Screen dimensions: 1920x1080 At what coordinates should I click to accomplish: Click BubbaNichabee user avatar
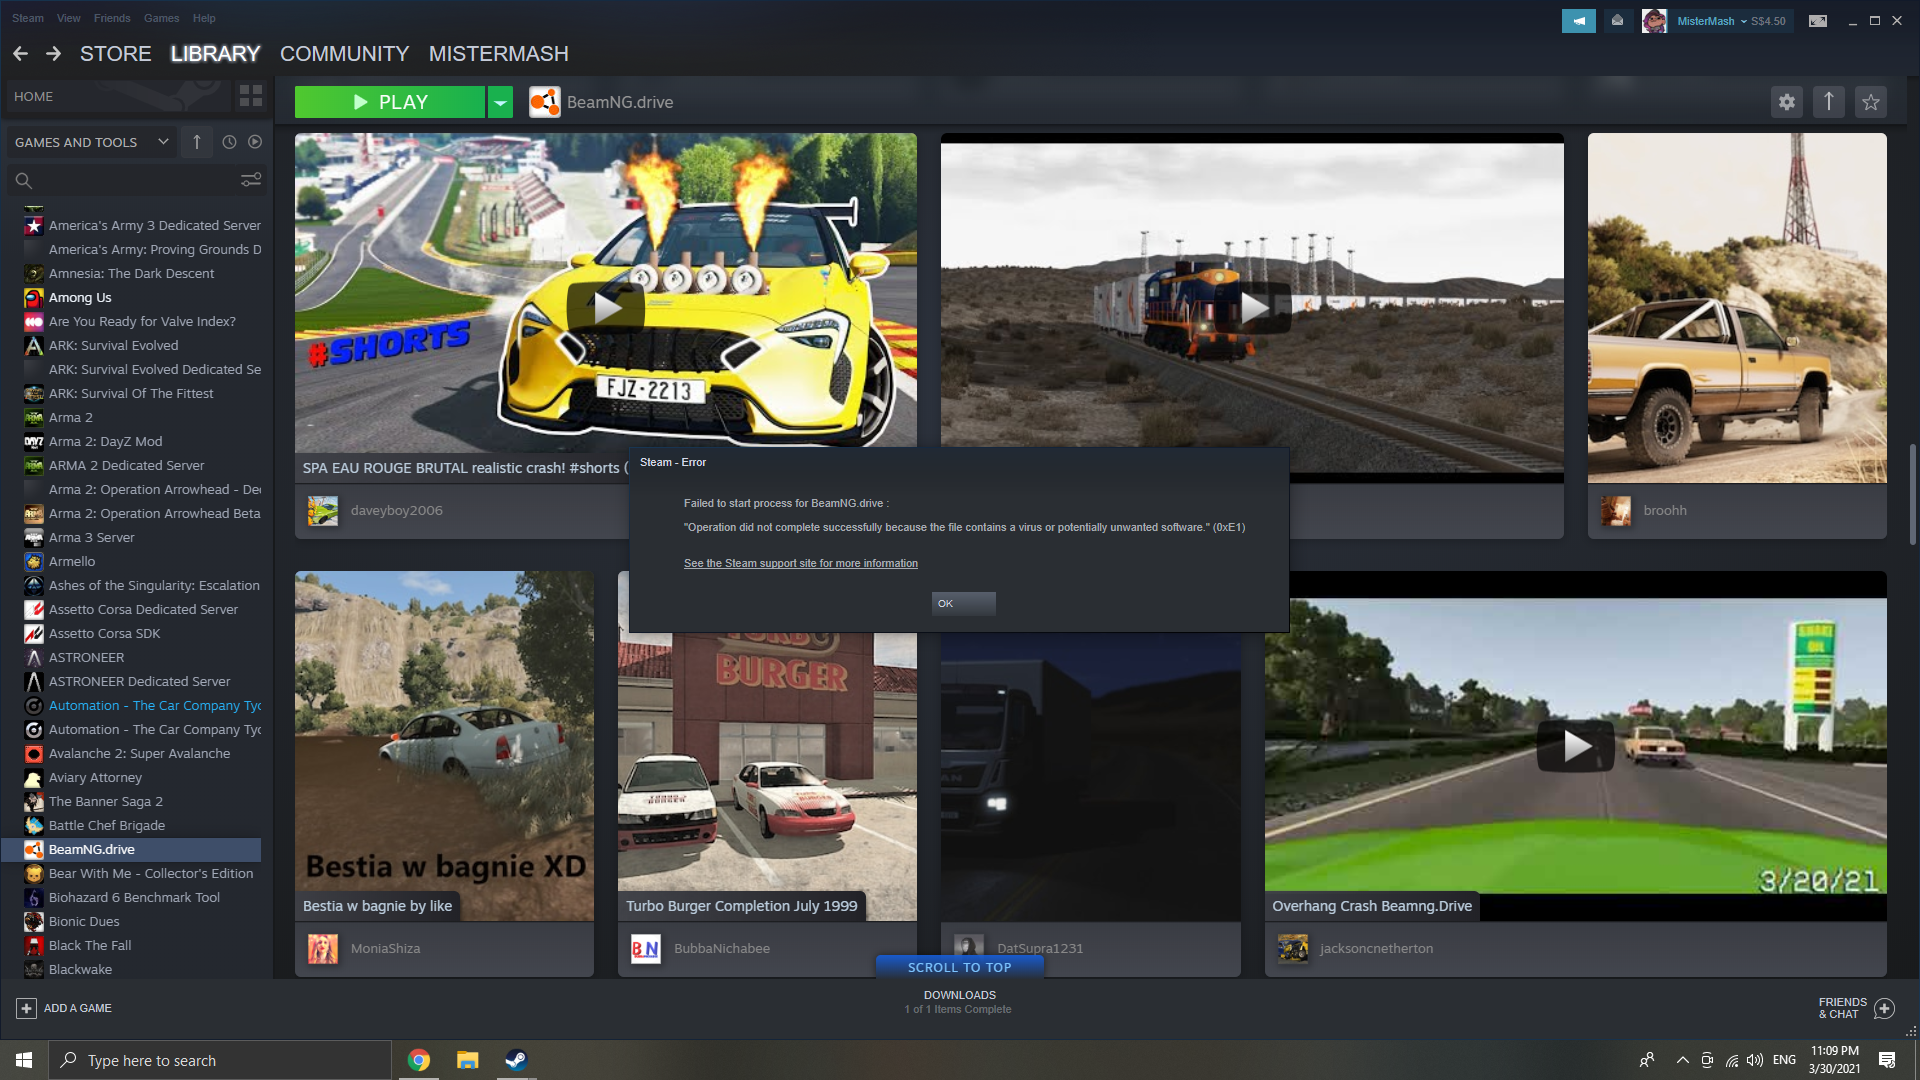point(646,949)
